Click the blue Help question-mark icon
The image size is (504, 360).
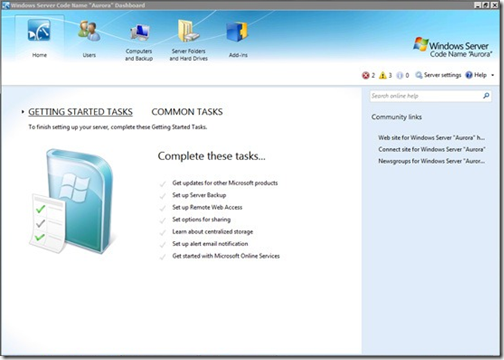[469, 75]
